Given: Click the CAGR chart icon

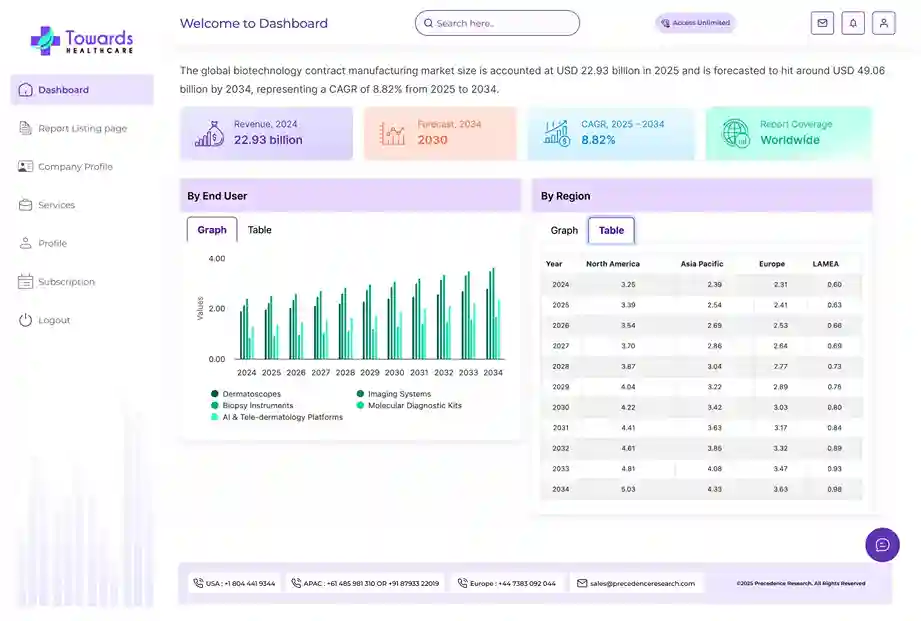Looking at the screenshot, I should point(556,134).
